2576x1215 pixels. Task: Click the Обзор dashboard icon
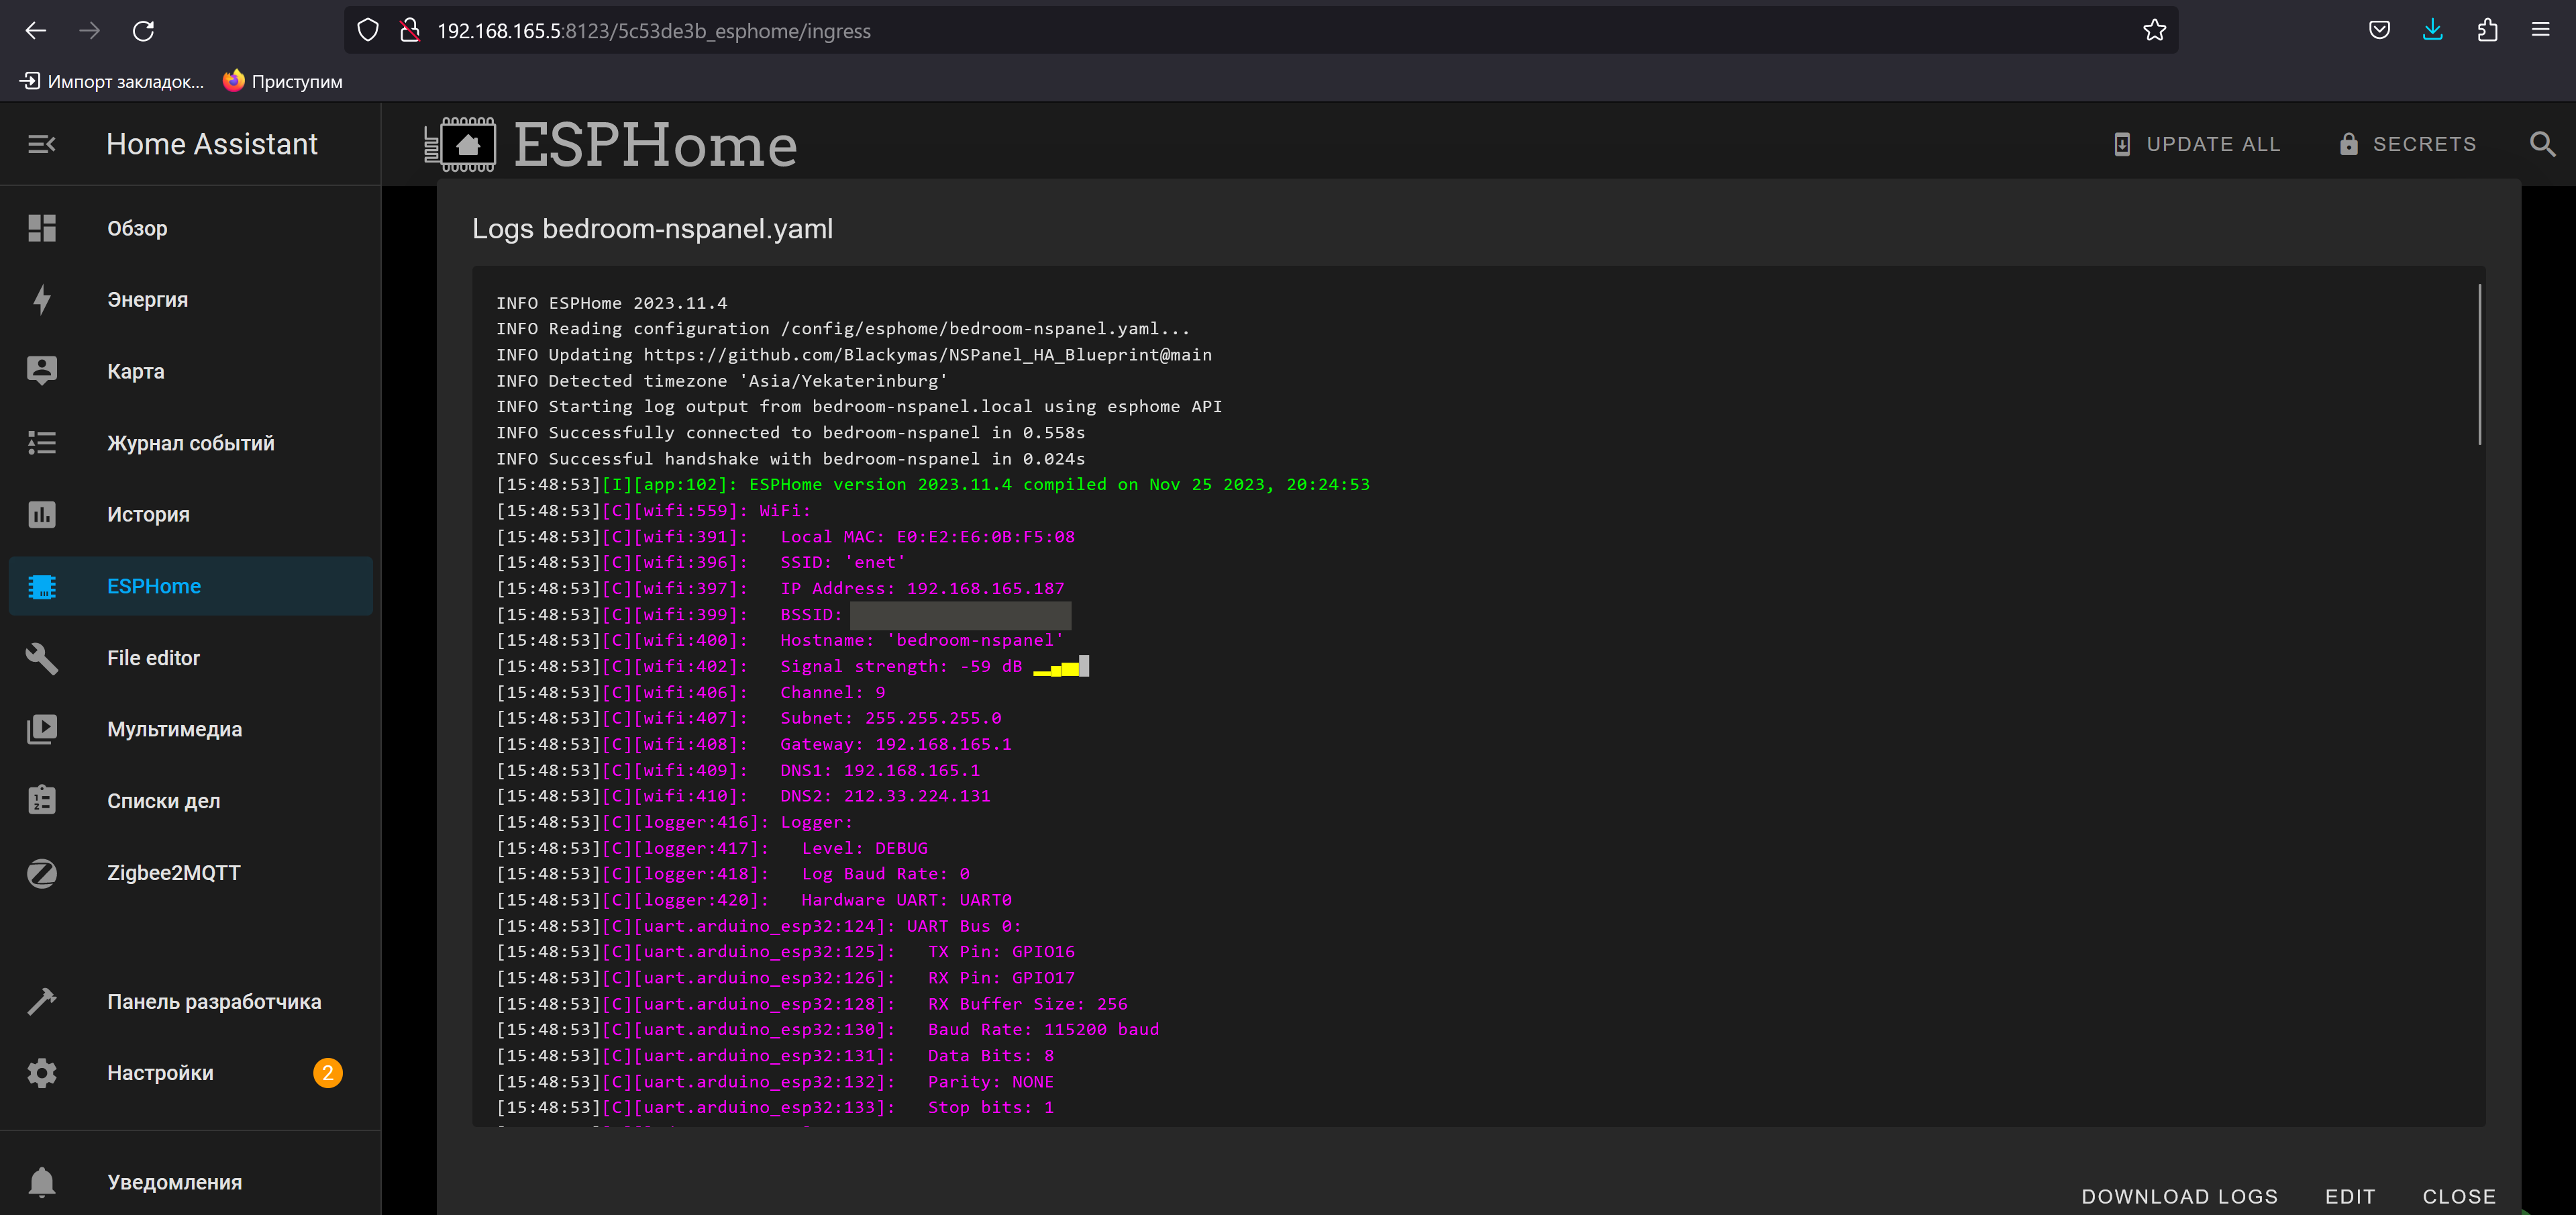point(42,228)
